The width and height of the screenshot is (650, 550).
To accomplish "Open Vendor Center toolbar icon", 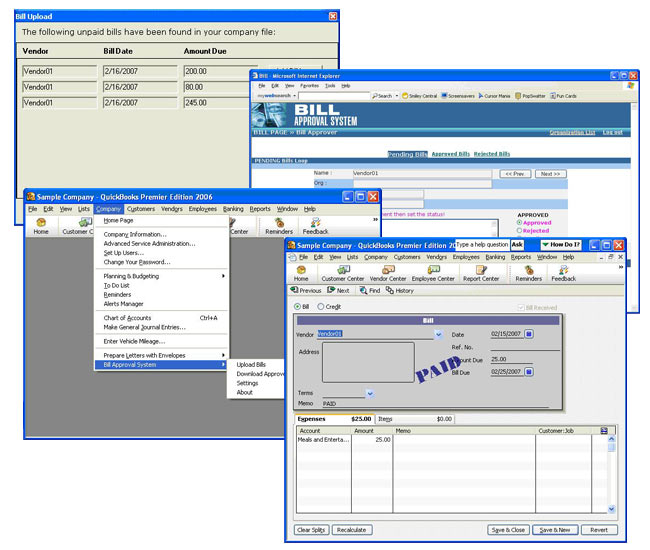I will (x=388, y=274).
